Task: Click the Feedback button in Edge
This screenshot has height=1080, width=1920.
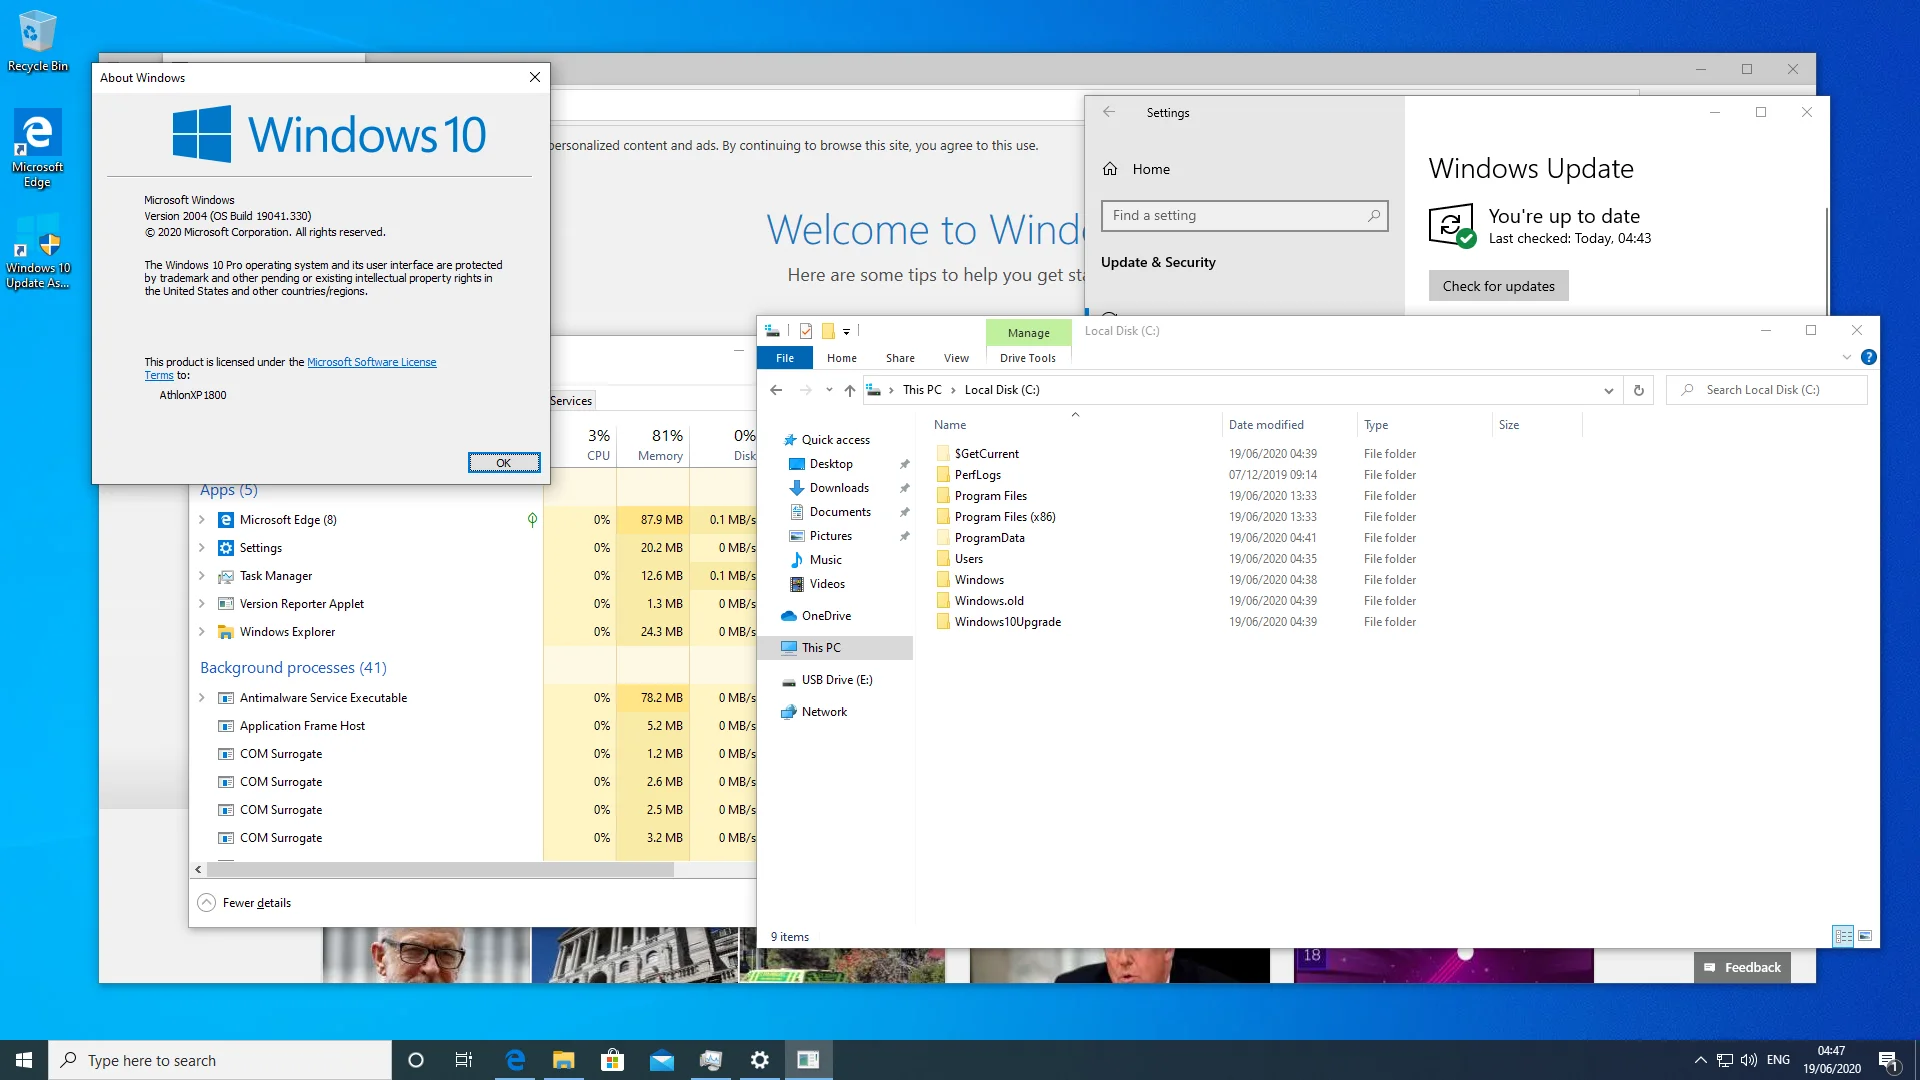Action: point(1742,967)
